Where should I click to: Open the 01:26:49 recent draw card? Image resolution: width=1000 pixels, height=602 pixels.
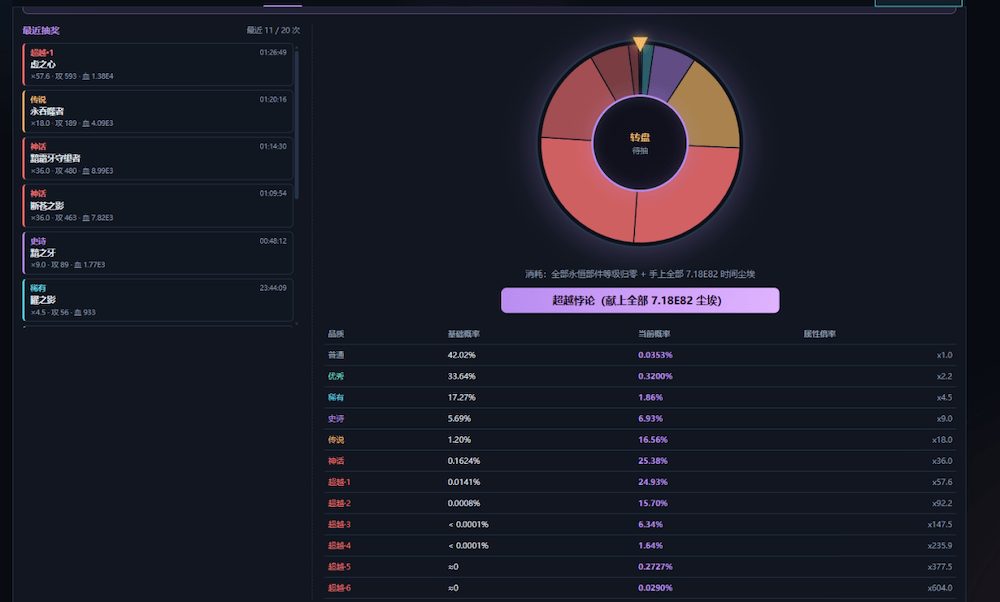point(158,64)
